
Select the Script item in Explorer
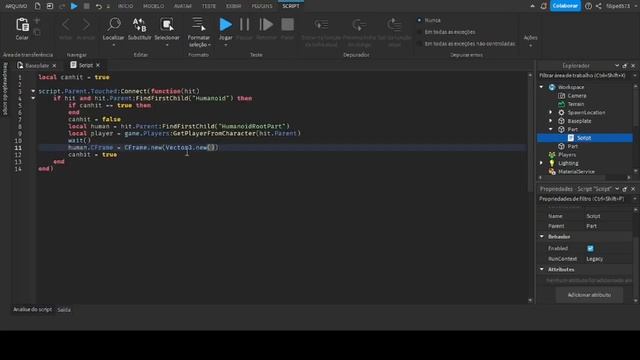pyautogui.click(x=584, y=138)
